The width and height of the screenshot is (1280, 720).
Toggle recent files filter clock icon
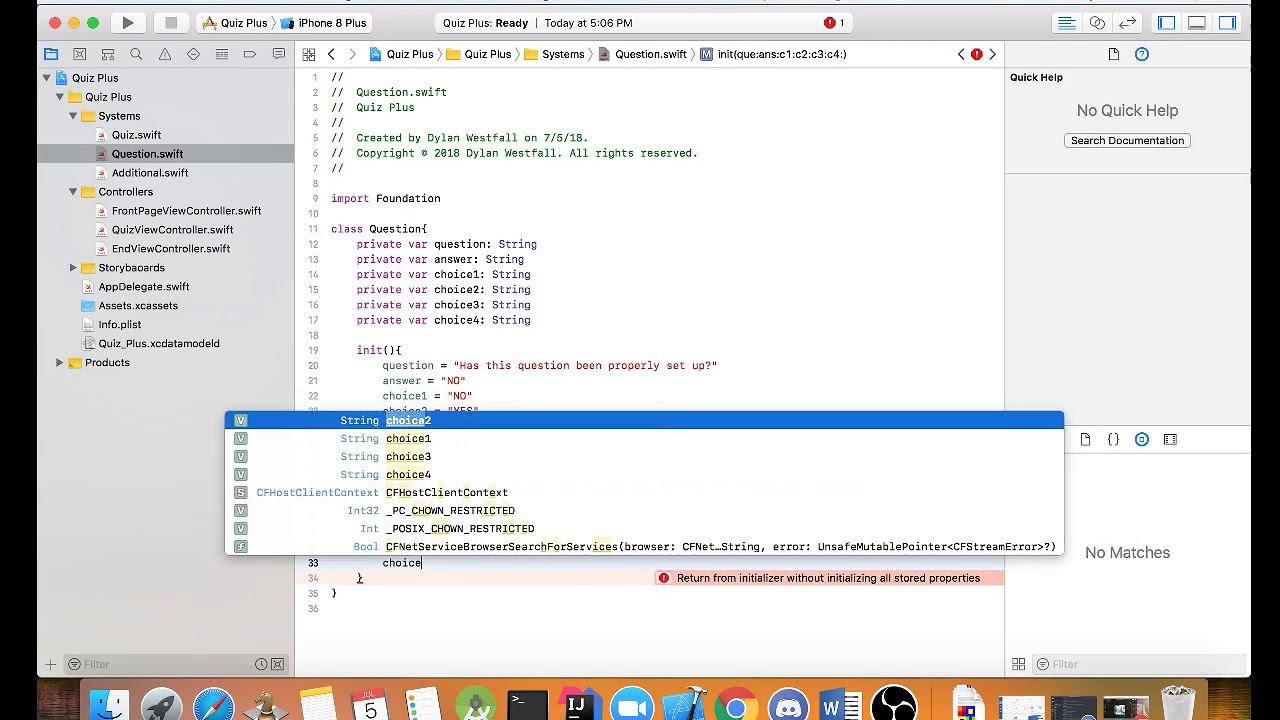[261, 664]
